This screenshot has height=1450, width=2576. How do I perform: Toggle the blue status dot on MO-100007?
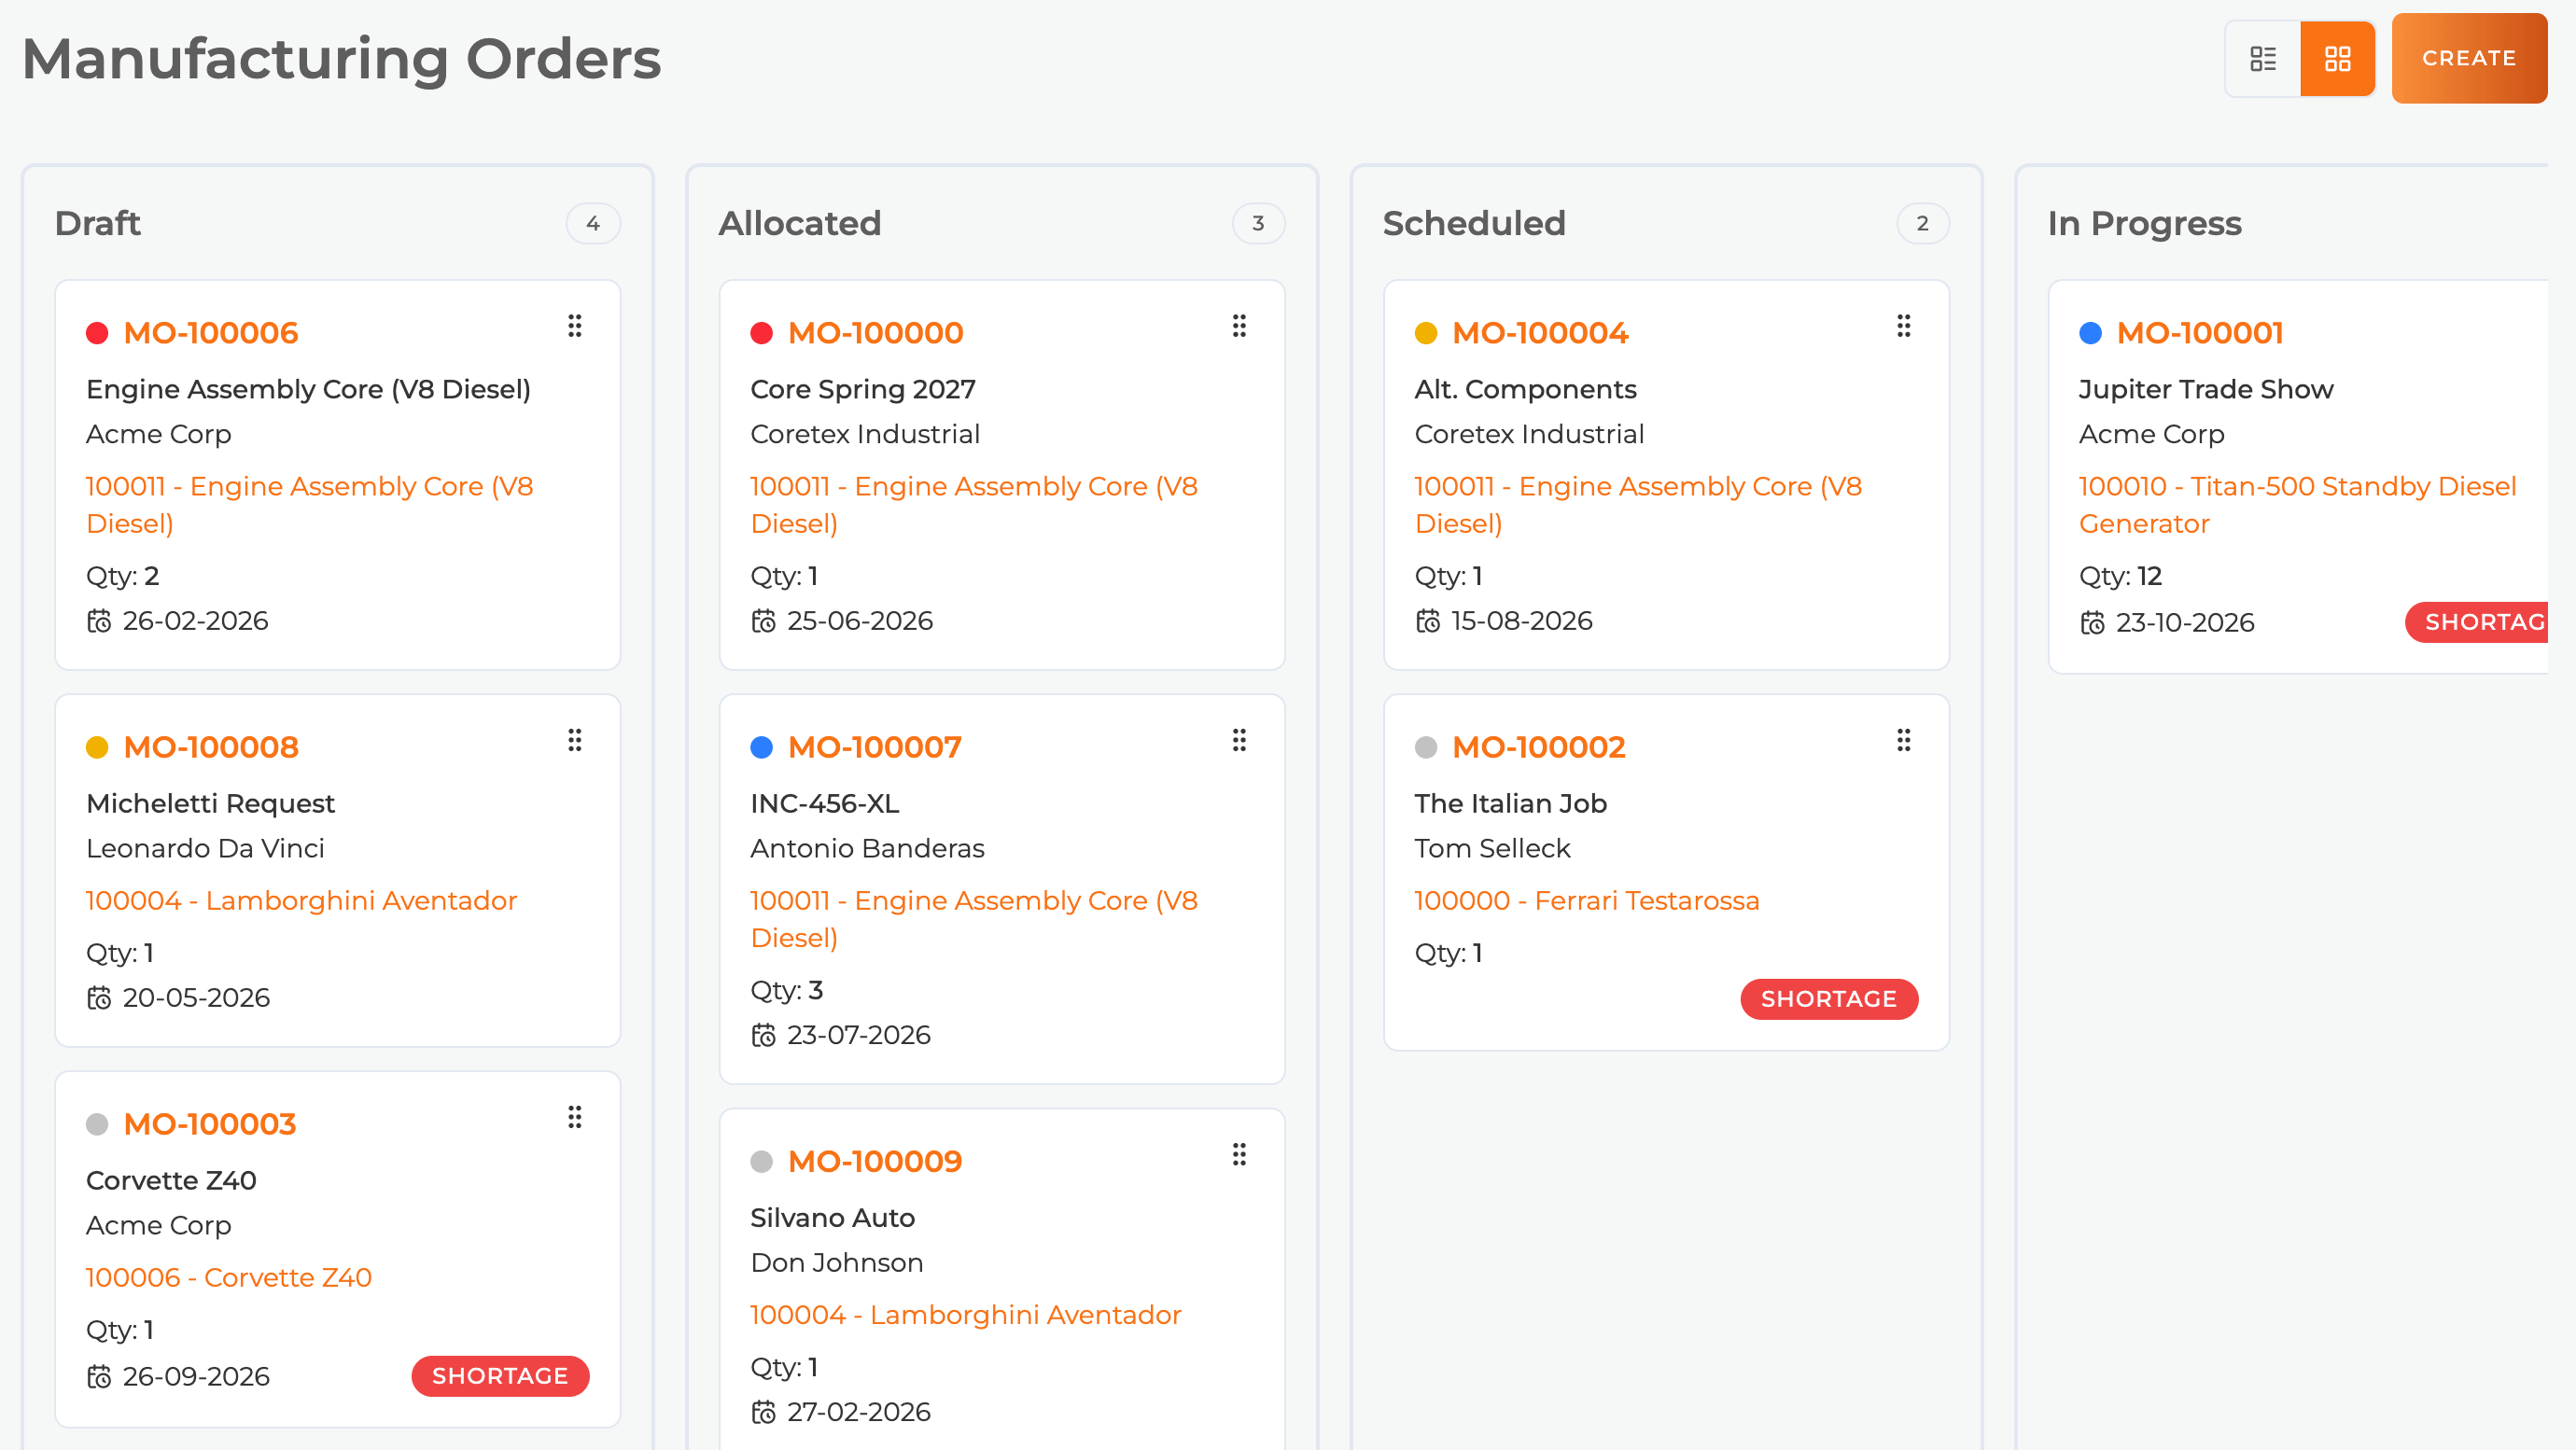coord(763,747)
